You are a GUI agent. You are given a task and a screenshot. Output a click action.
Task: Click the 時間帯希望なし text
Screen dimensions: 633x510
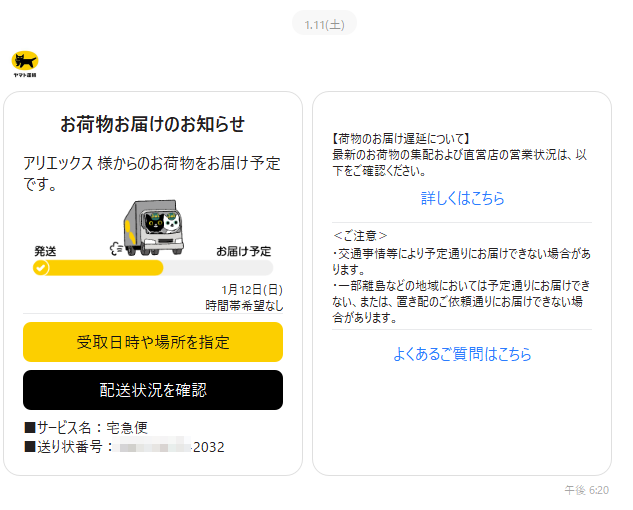244,305
